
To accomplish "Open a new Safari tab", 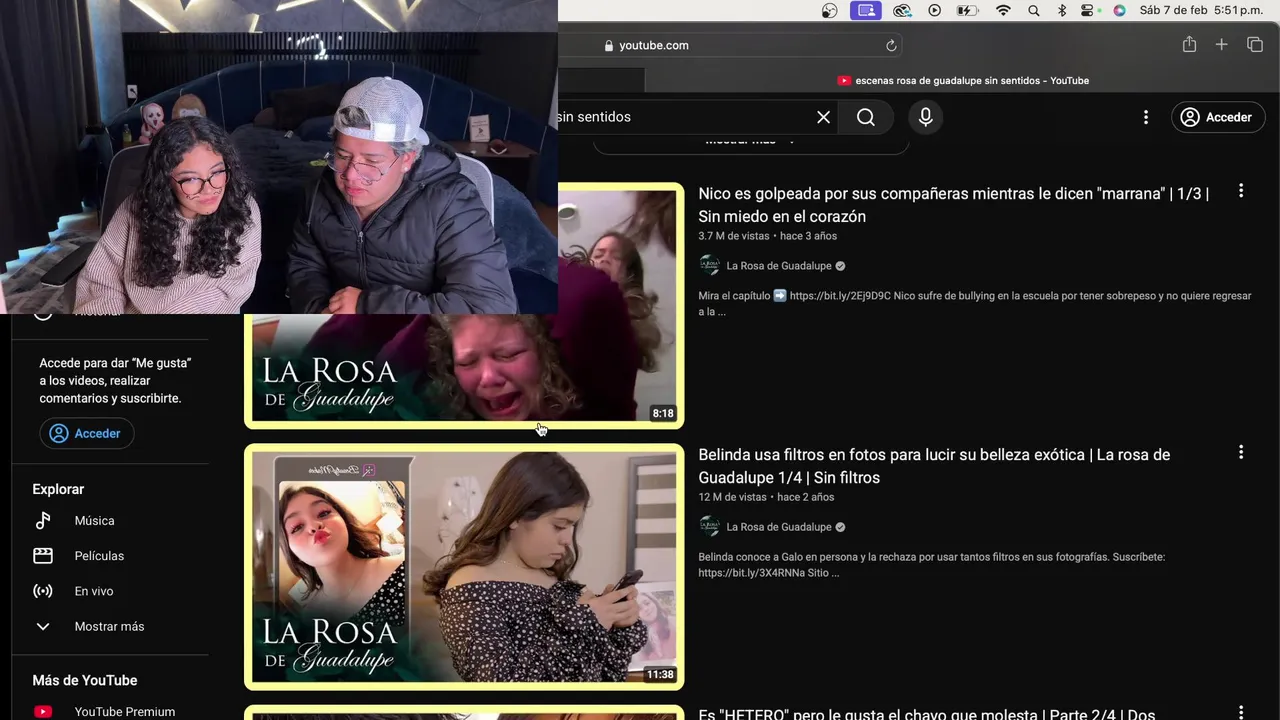I will 1221,45.
